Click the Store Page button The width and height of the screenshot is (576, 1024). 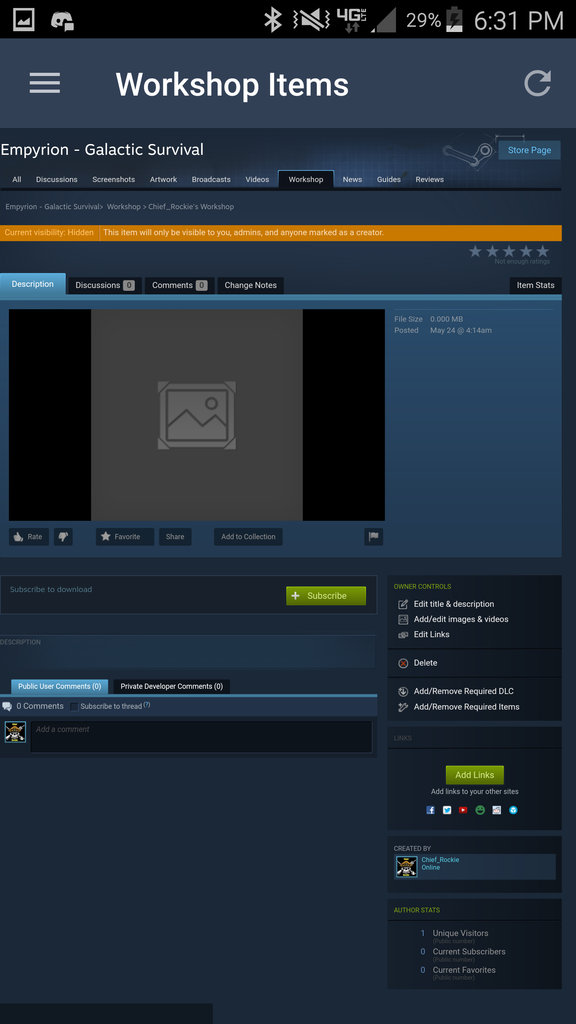pyautogui.click(x=530, y=150)
